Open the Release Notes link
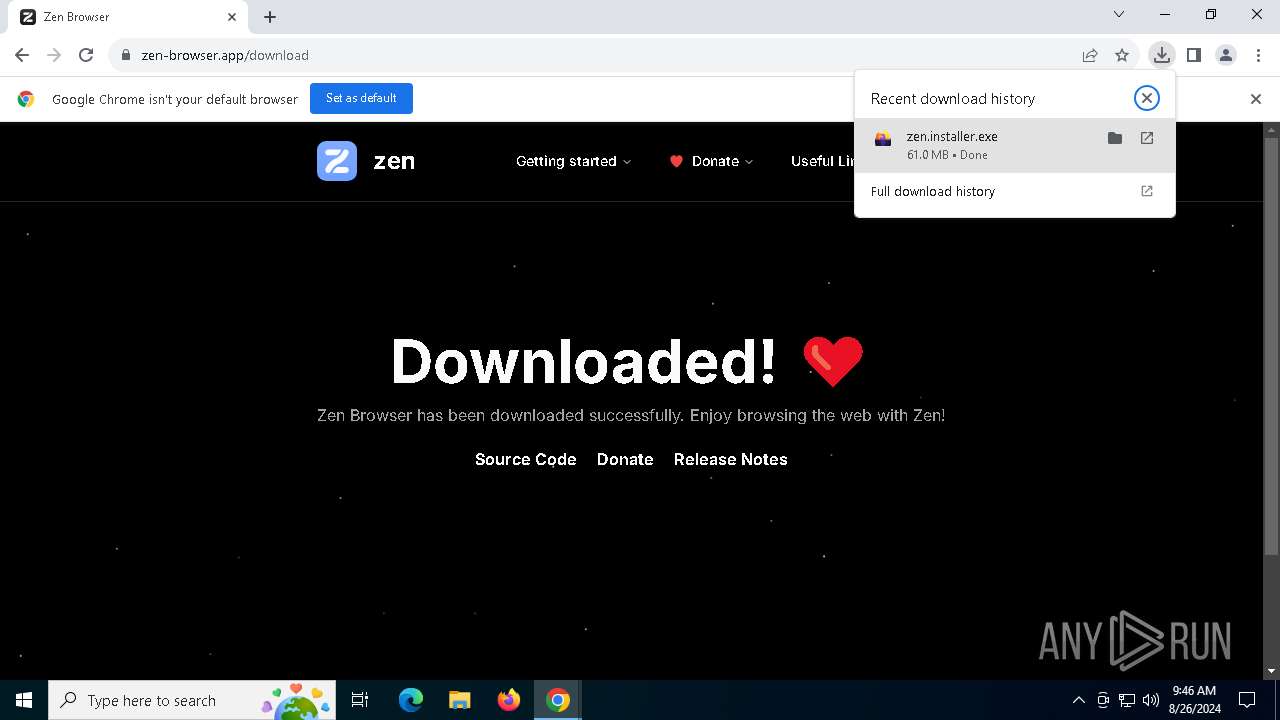Screen dimensions: 1280x720 point(731,459)
